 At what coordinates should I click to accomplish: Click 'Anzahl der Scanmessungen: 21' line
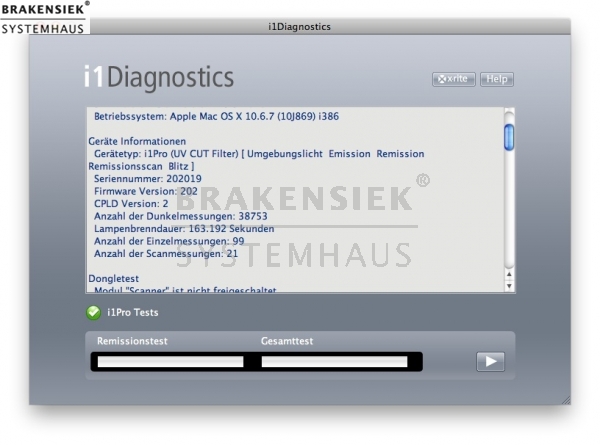(x=166, y=254)
